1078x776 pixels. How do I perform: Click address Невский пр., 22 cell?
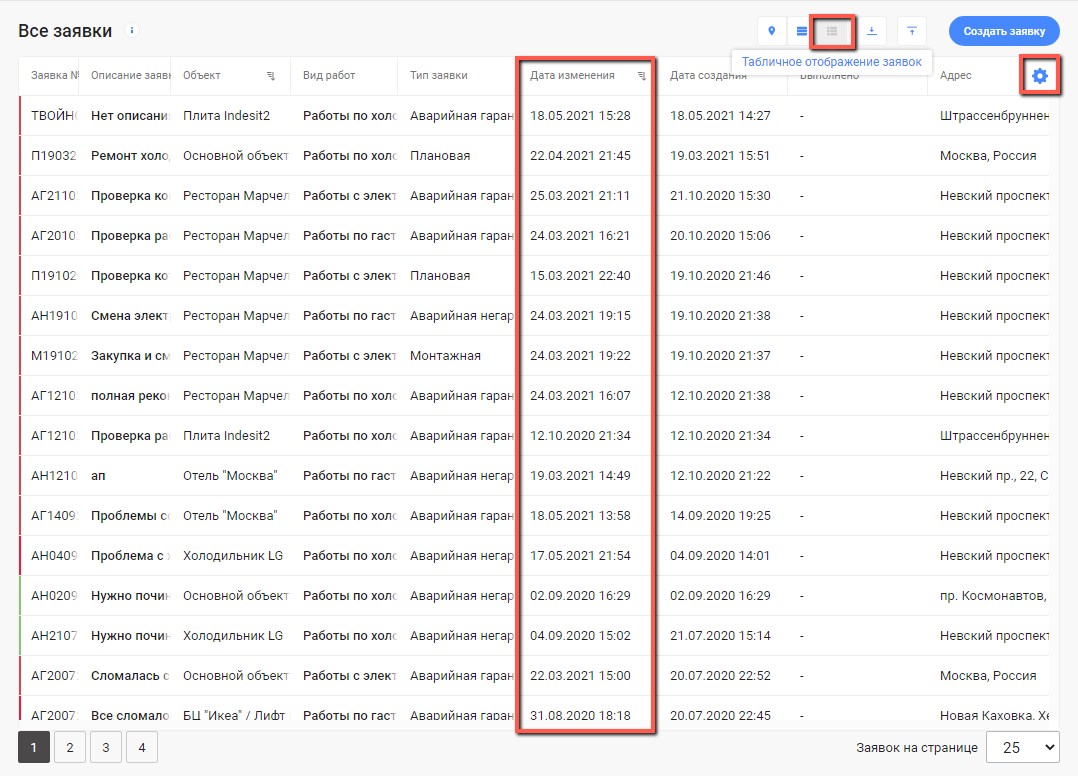(x=994, y=476)
